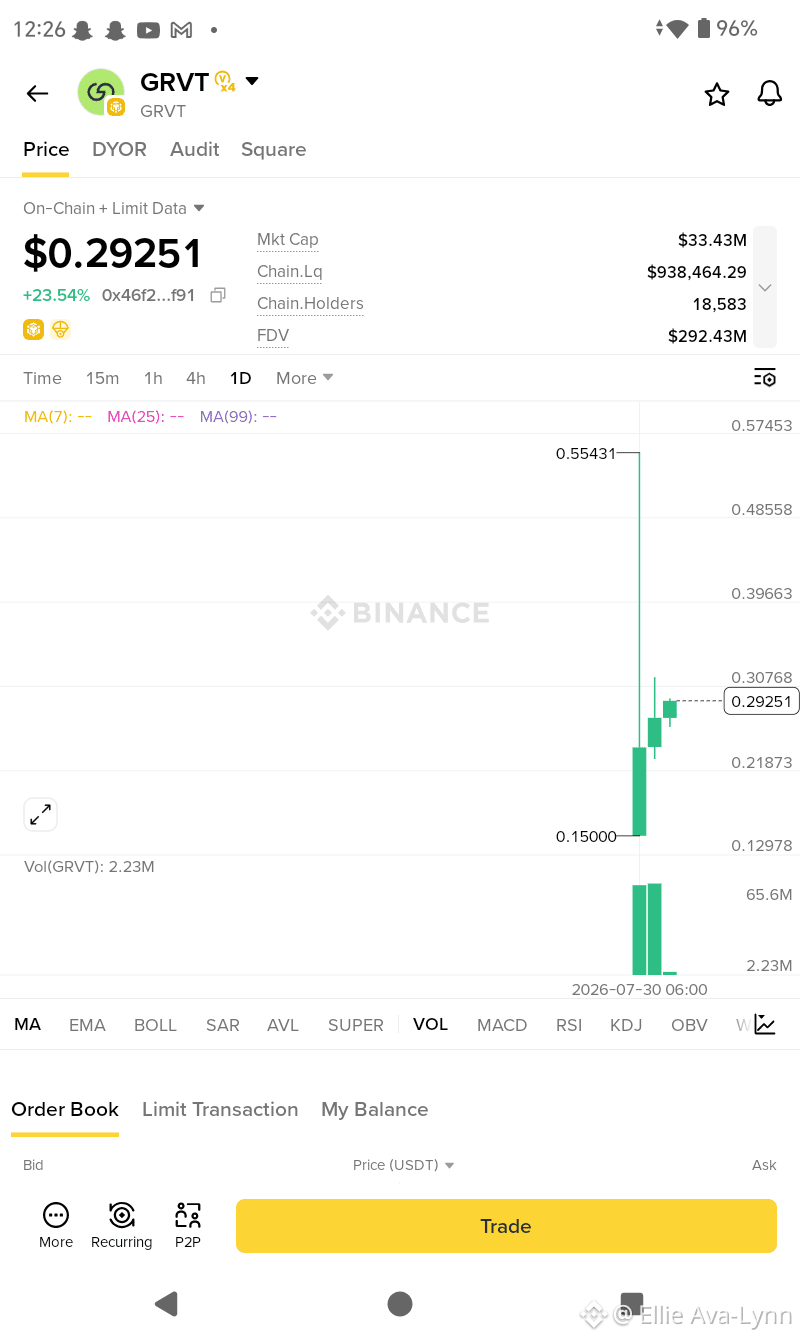This screenshot has width=800, height=1340.
Task: Open P2P trading icon
Action: coord(188,1226)
